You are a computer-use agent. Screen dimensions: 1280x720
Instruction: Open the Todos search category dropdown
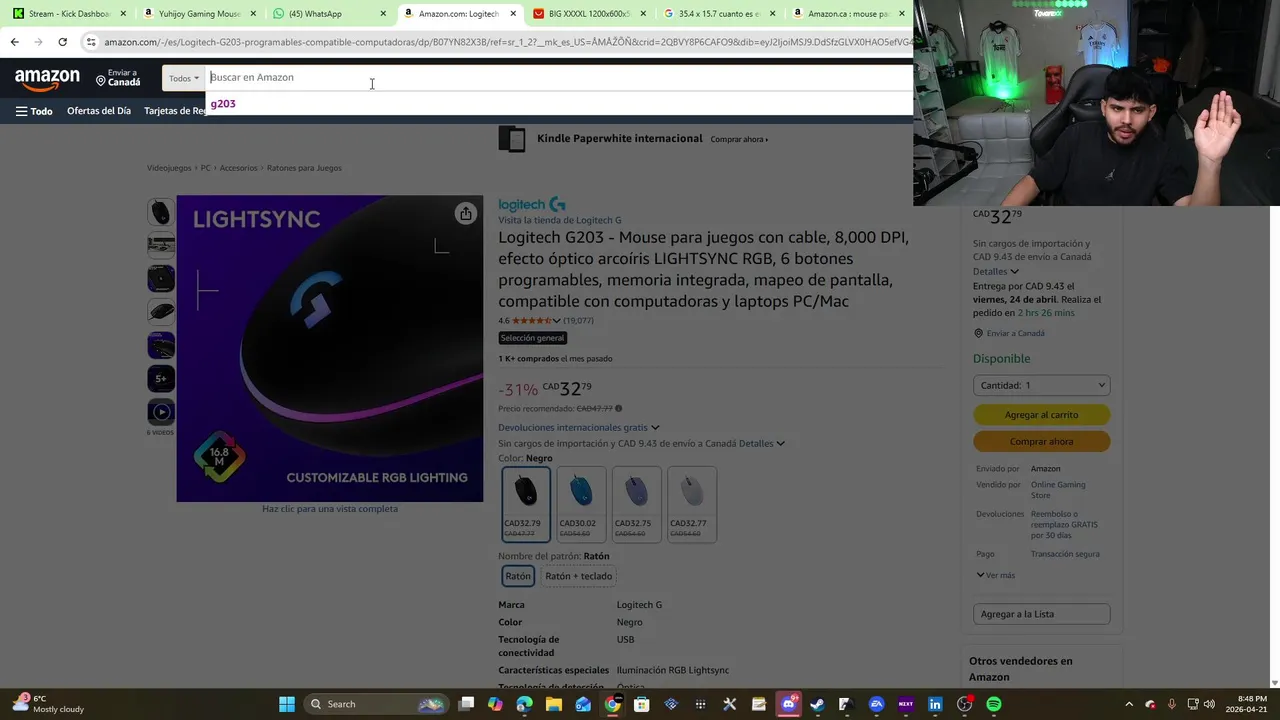184,78
